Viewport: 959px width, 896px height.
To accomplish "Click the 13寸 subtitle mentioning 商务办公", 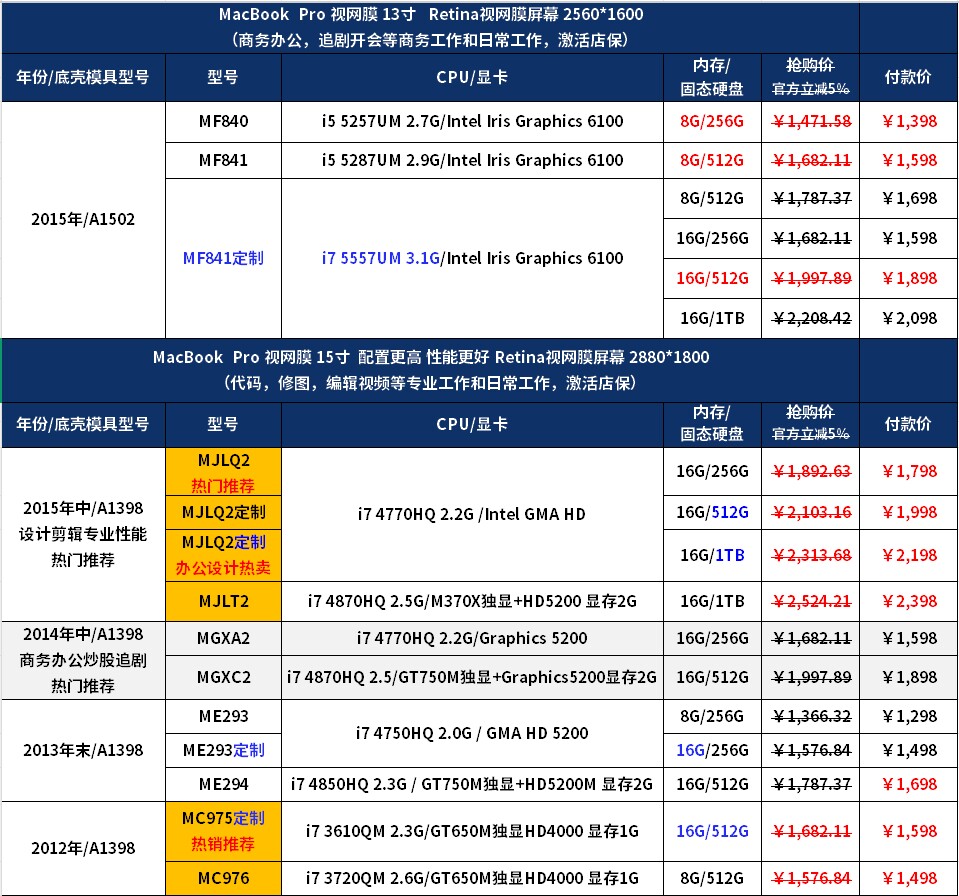I will (431, 40).
